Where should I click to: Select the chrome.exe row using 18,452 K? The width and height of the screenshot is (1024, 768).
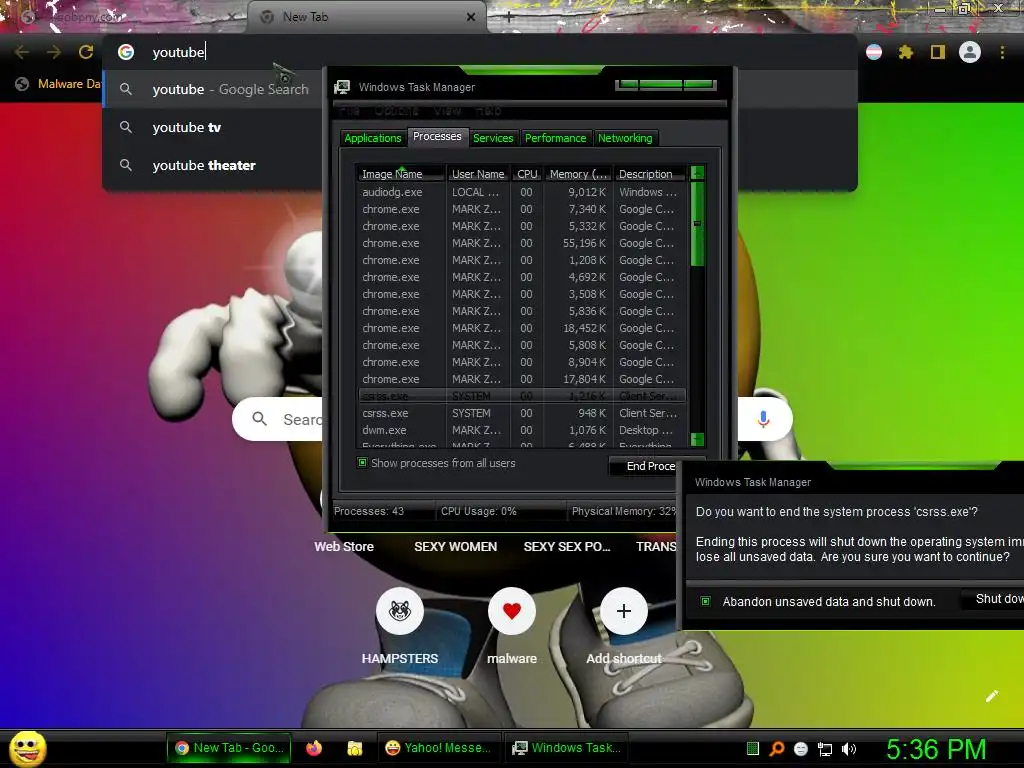pyautogui.click(x=521, y=328)
